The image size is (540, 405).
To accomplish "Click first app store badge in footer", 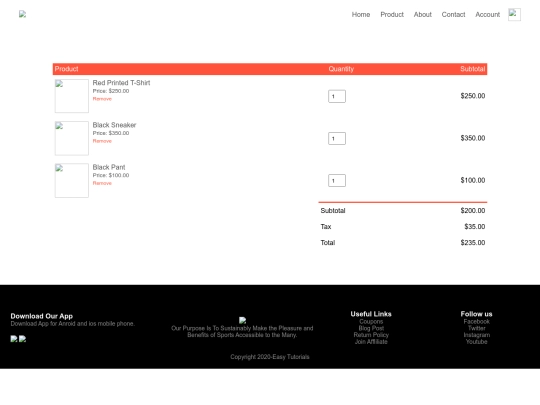I will 14,339.
